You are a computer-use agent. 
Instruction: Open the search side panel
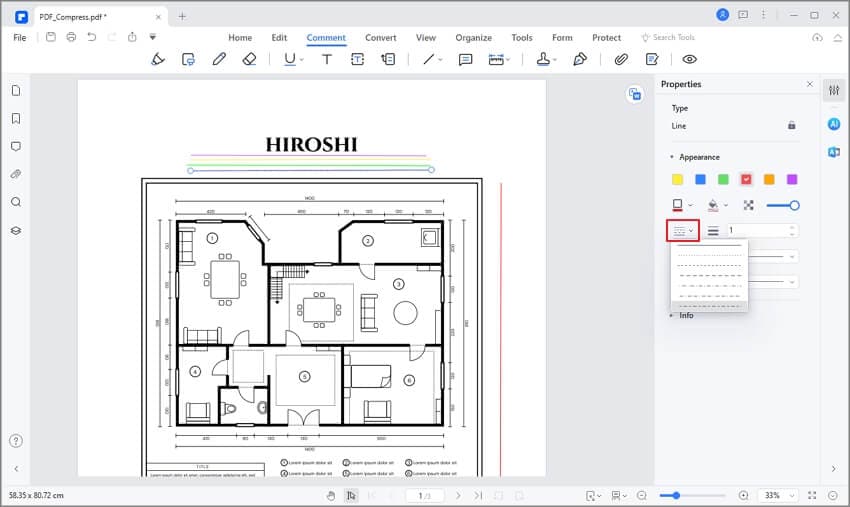point(16,202)
